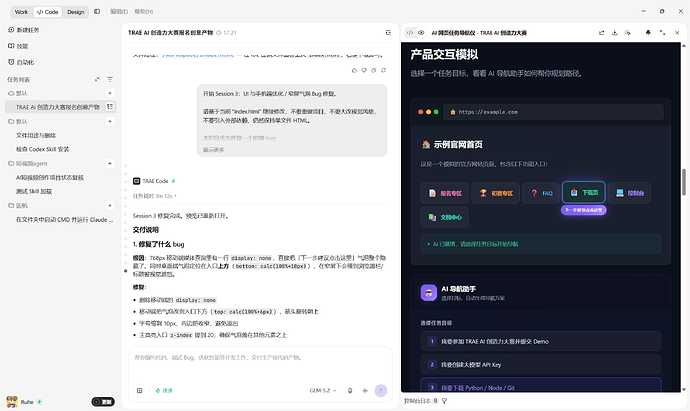The height and width of the screenshot is (411, 690).
Task: Download the preview with download icon
Action: 615,33
